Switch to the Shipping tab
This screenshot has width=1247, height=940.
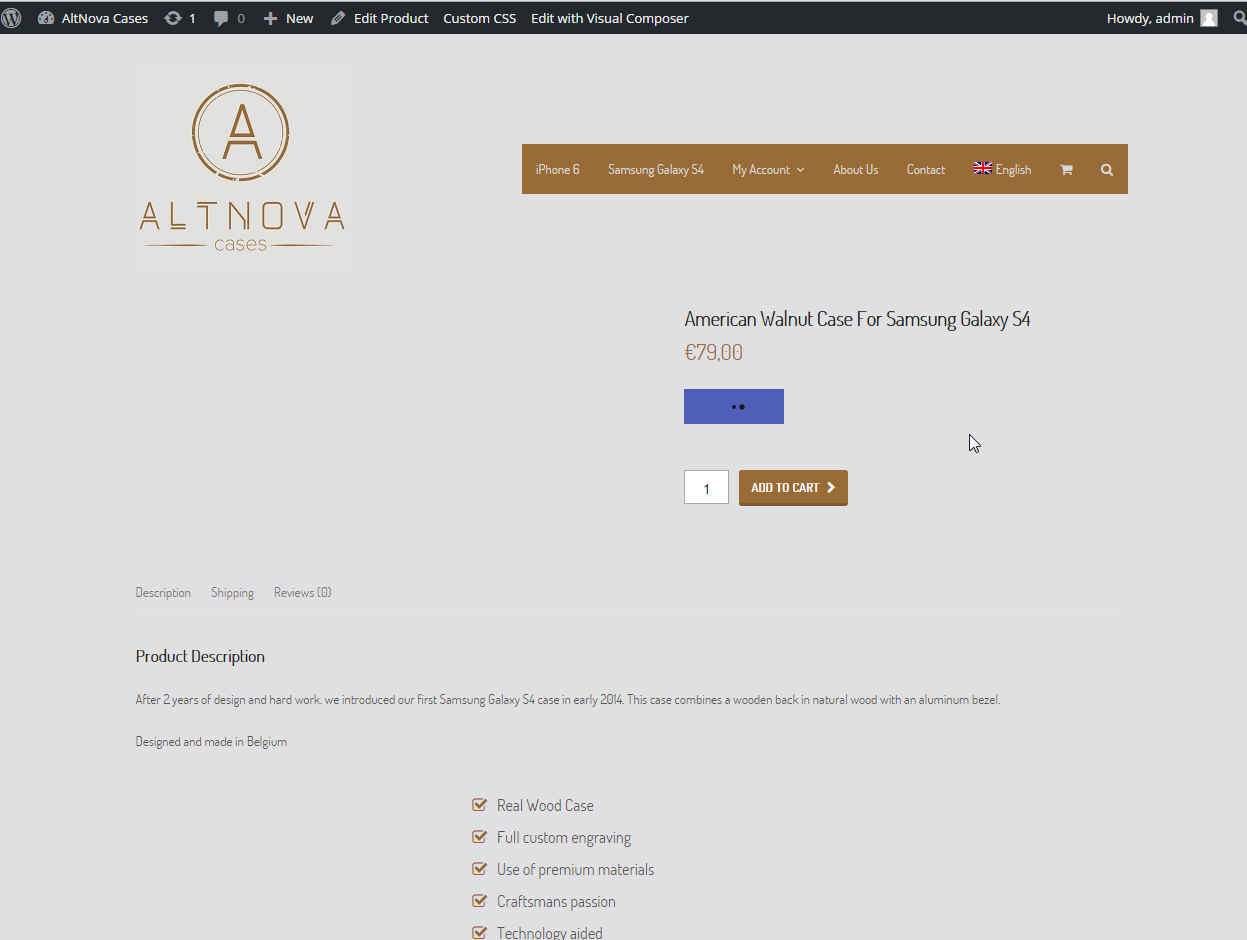coord(232,592)
